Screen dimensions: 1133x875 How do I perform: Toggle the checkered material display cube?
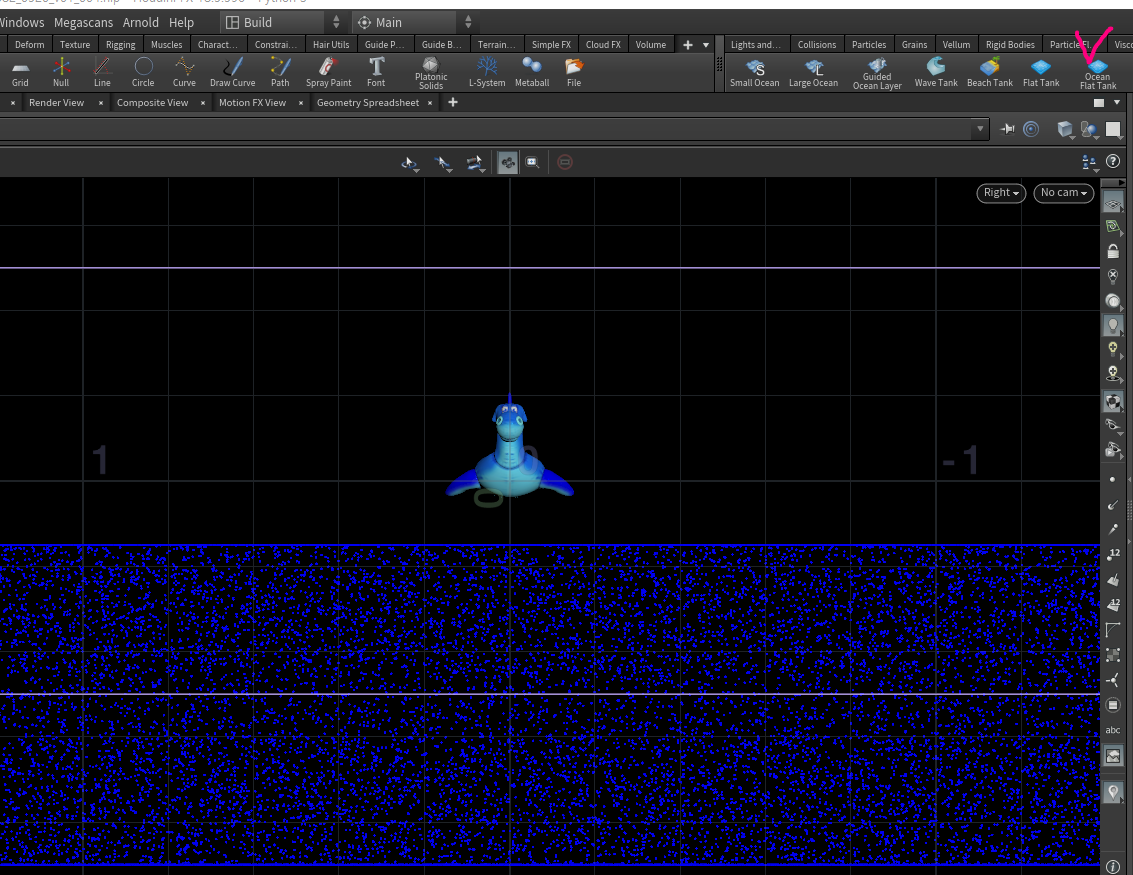[1113, 401]
